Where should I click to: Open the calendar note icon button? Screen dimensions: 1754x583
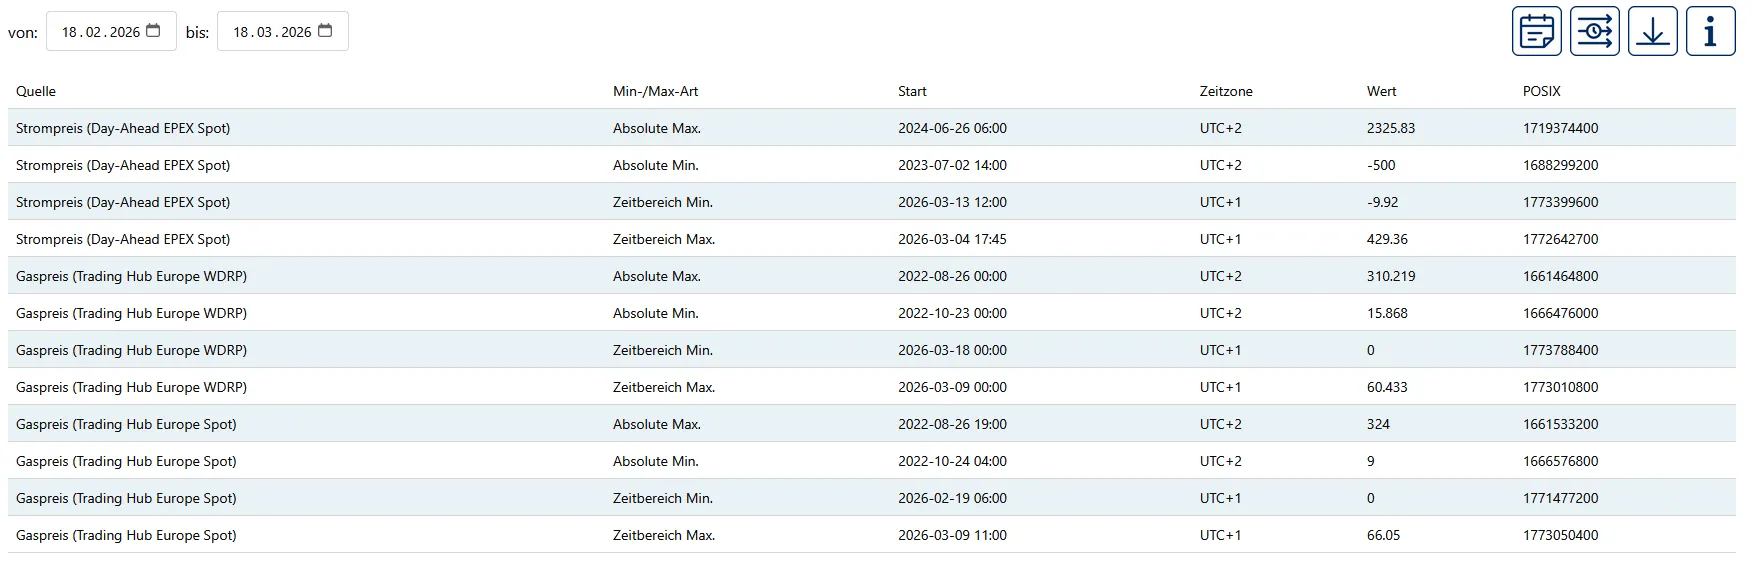pos(1536,31)
